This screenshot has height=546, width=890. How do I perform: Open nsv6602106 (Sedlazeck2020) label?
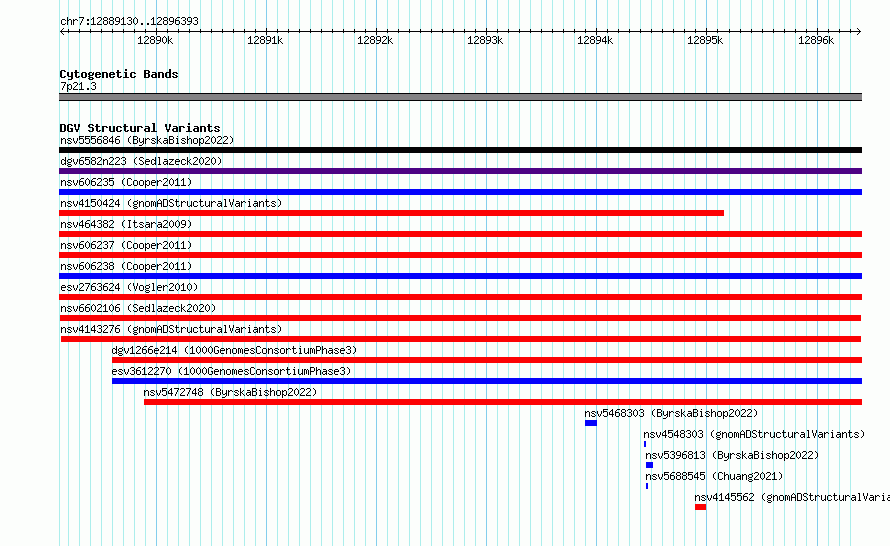pyautogui.click(x=138, y=308)
